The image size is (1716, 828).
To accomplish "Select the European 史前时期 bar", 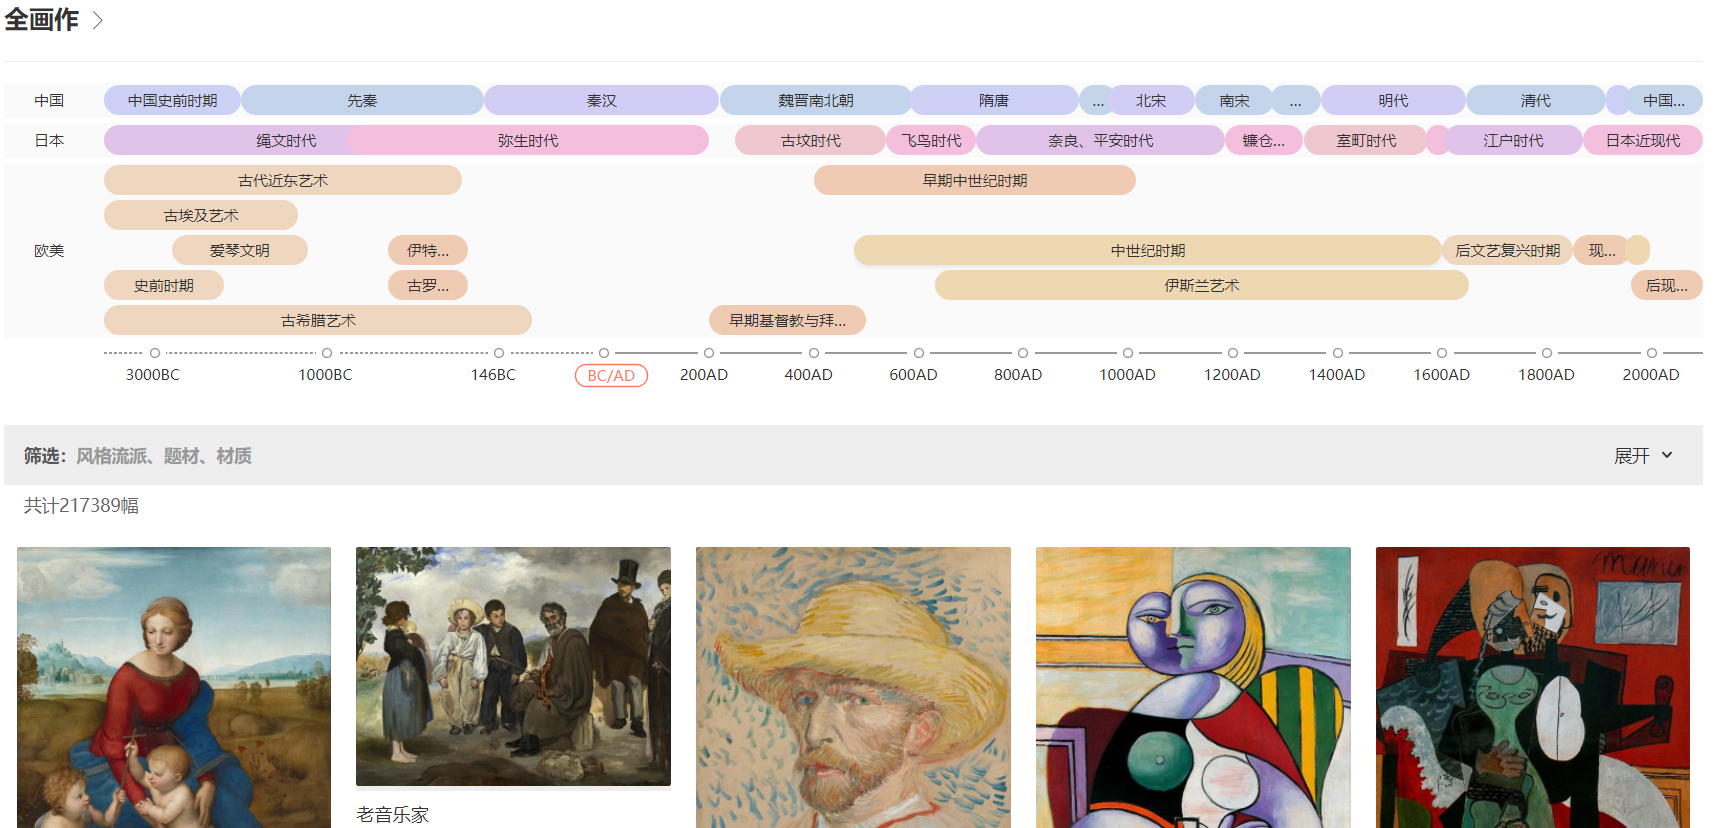I will (164, 285).
